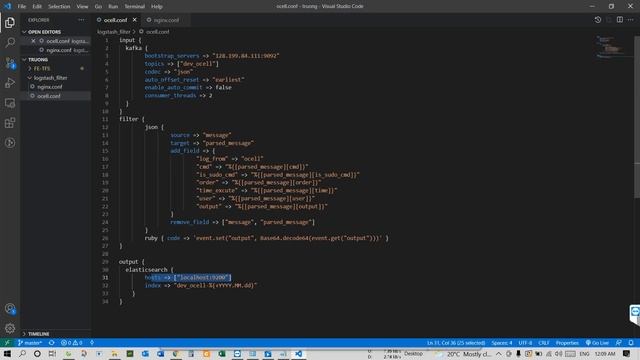Close the ocell.conf editor tab

point(135,20)
